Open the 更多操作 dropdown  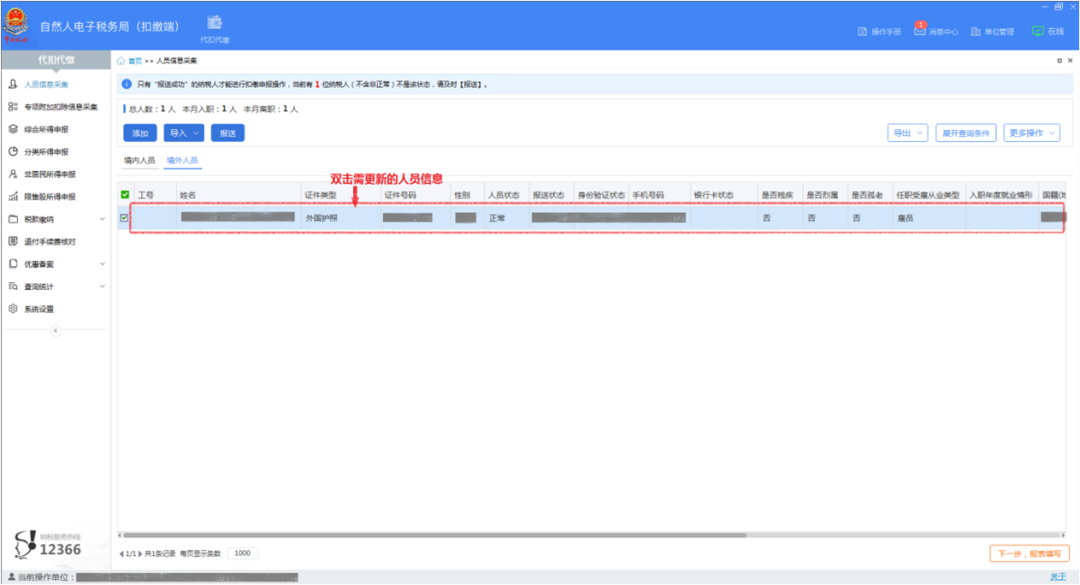pos(1031,133)
